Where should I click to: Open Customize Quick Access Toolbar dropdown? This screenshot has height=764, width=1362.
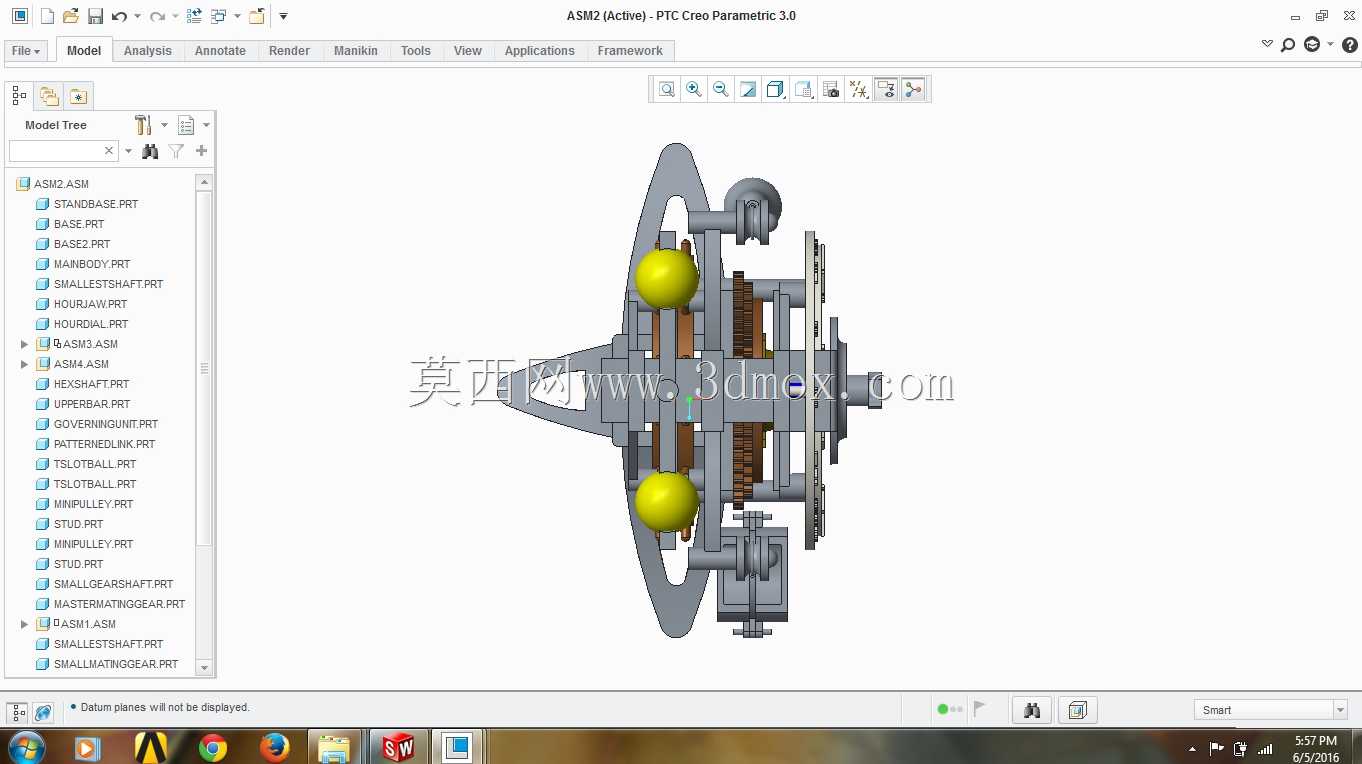pos(283,17)
